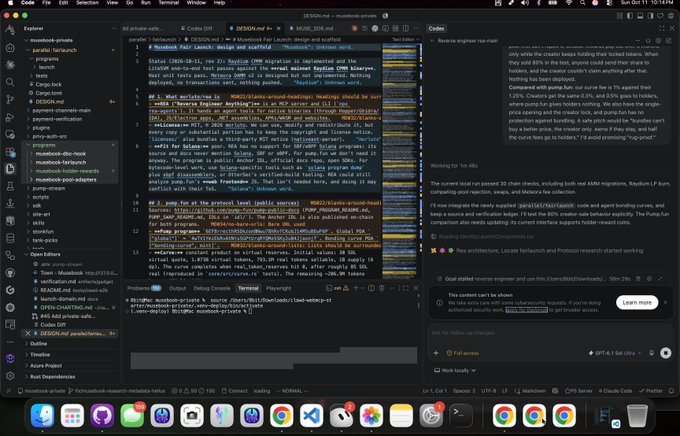680x436 pixels.
Task: Expand the Timeline section
Action: point(40,355)
